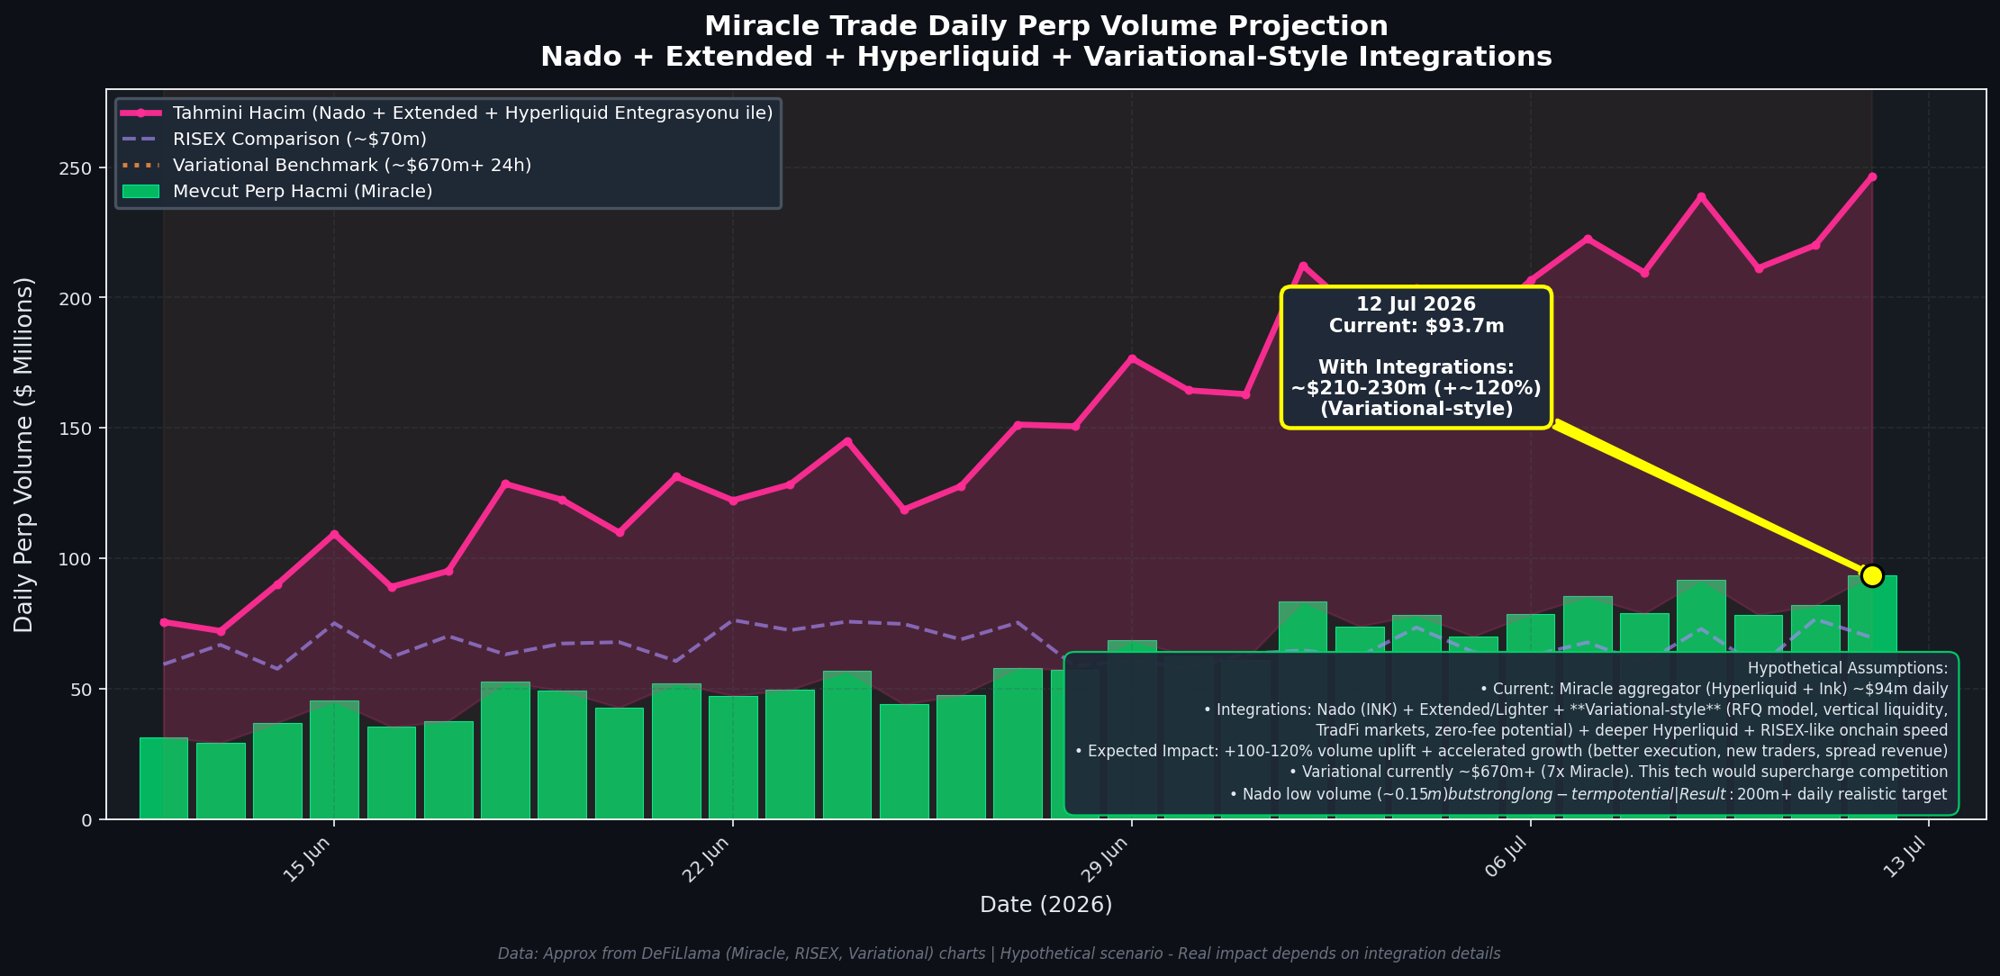This screenshot has height=976, width=2000.
Task: Click the '06 Jul' x-axis date label
Action: [1505, 859]
